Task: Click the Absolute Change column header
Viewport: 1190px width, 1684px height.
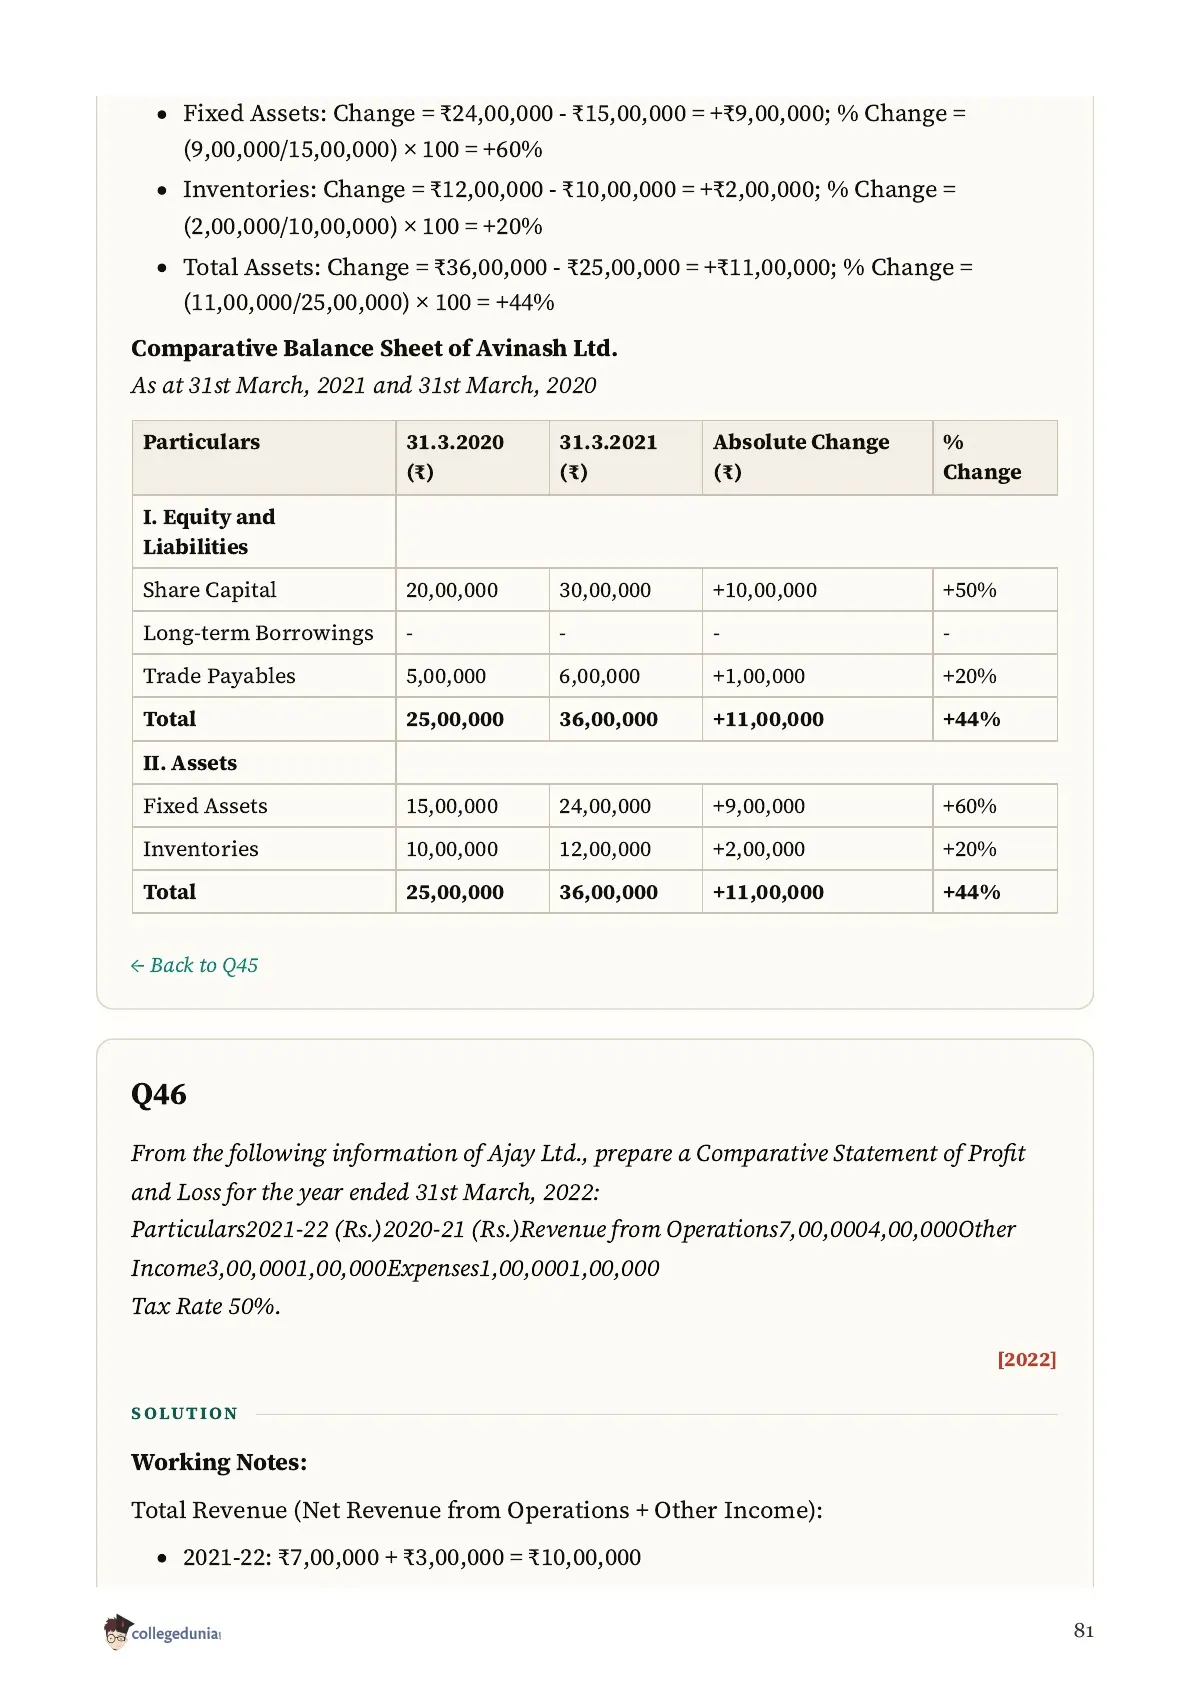Action: coord(817,457)
